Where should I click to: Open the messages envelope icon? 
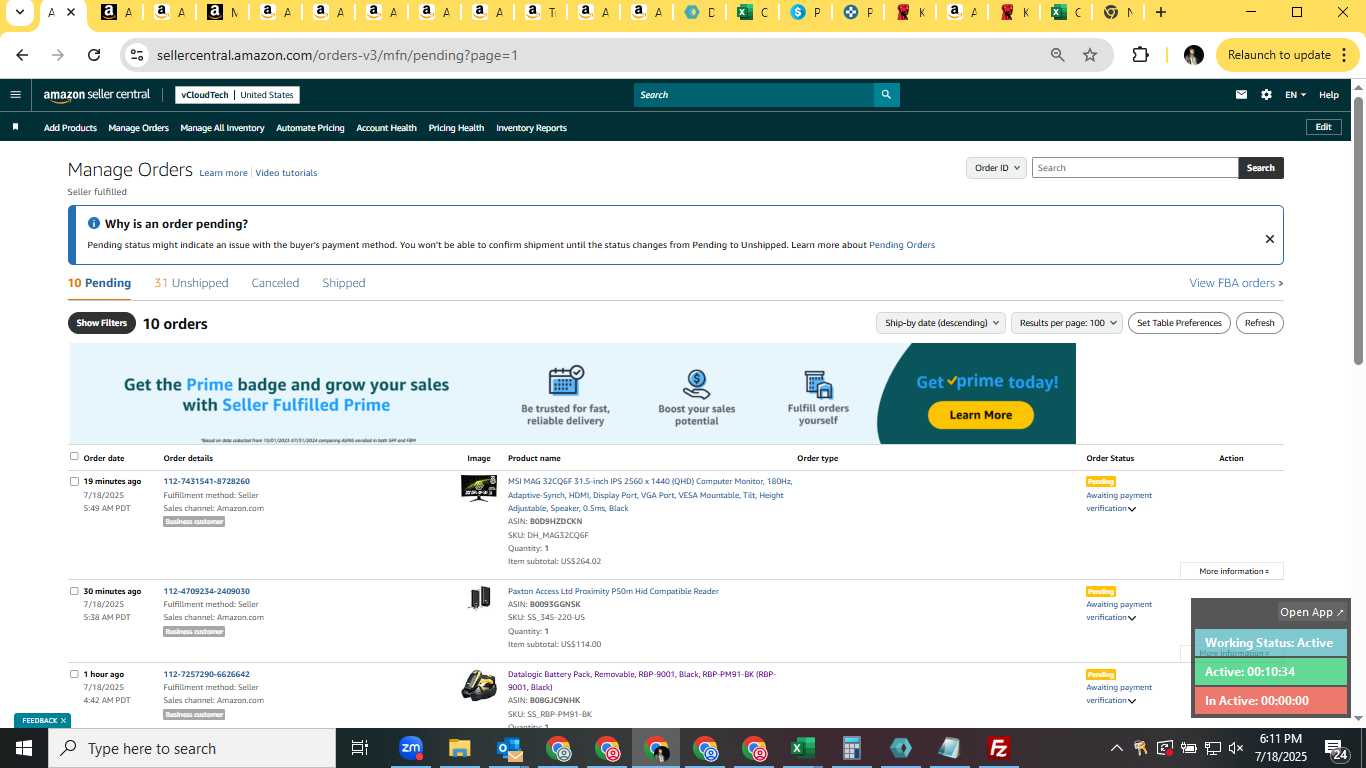1241,95
